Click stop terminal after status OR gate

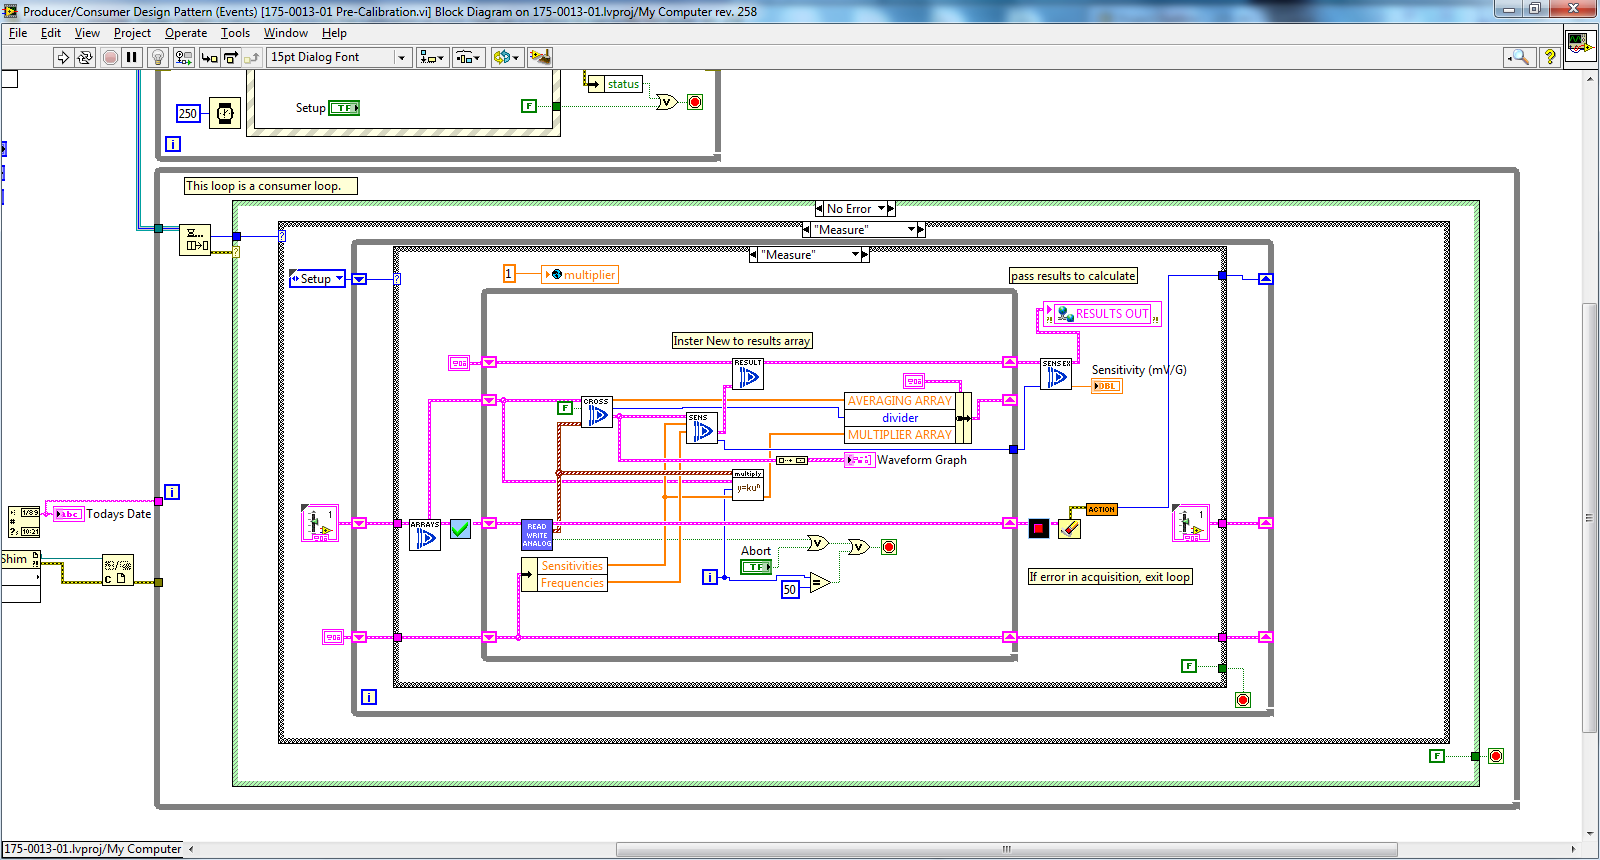click(695, 102)
